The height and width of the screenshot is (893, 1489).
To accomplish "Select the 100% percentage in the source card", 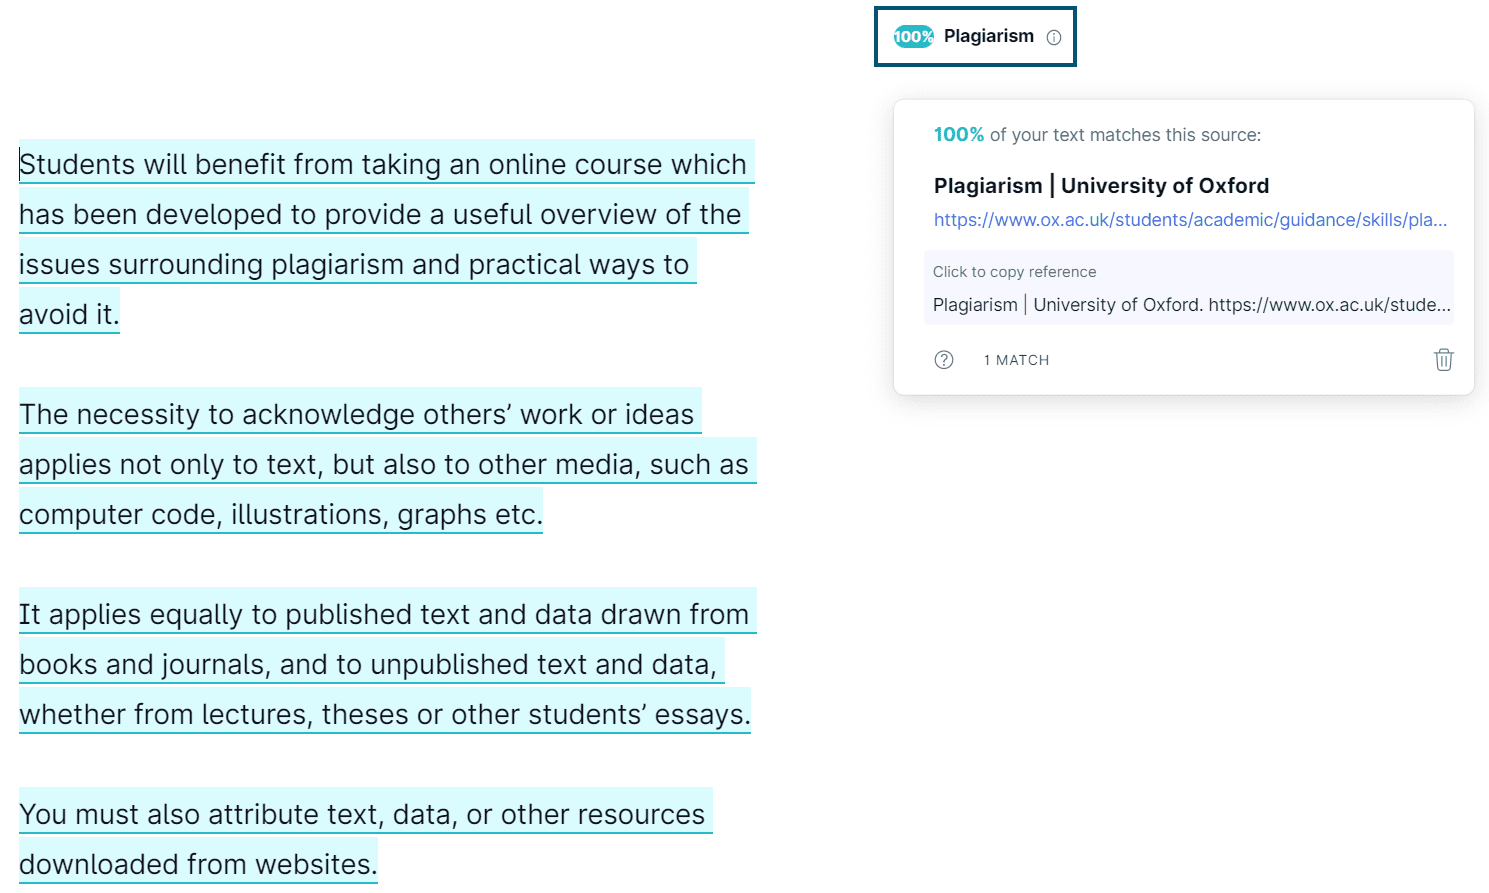I will [957, 134].
